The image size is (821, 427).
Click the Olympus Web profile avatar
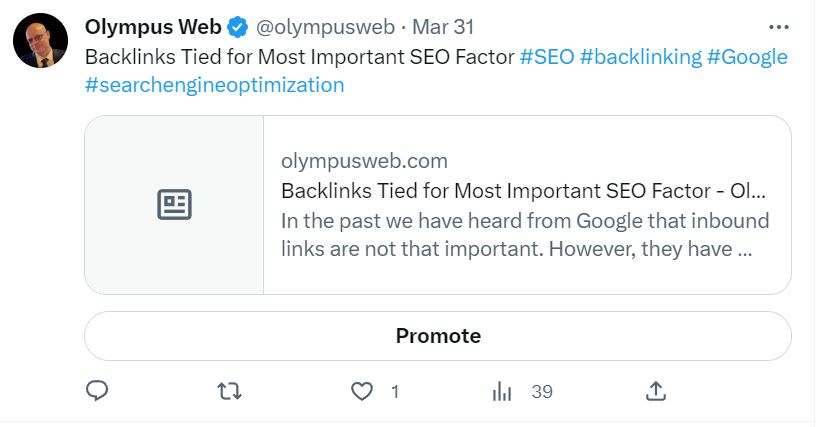[40, 41]
